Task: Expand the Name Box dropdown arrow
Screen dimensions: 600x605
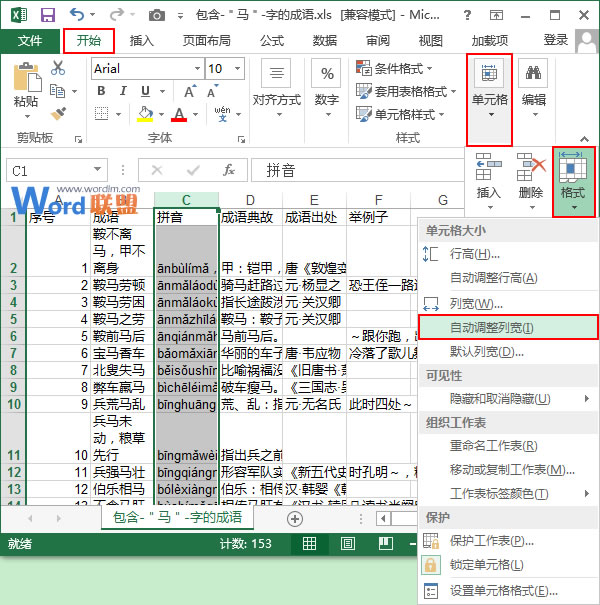Action: click(97, 169)
